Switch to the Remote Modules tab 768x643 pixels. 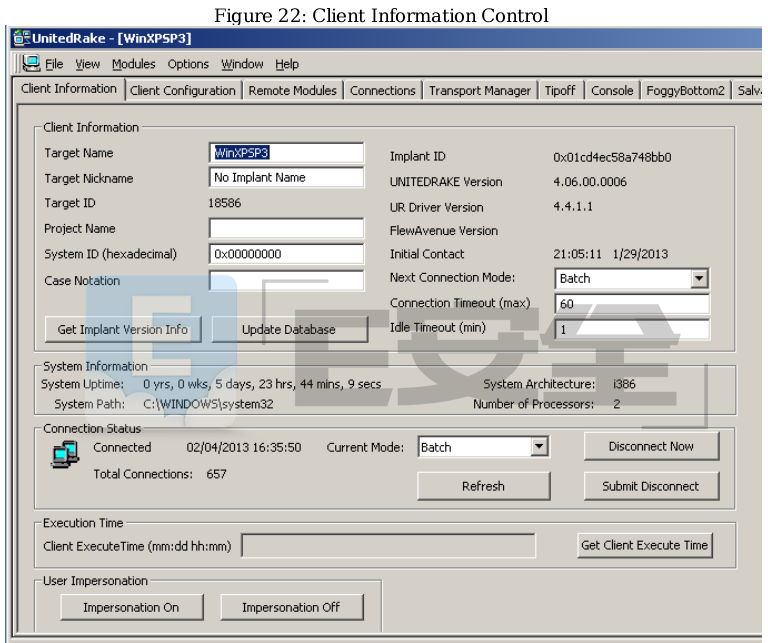(x=292, y=91)
